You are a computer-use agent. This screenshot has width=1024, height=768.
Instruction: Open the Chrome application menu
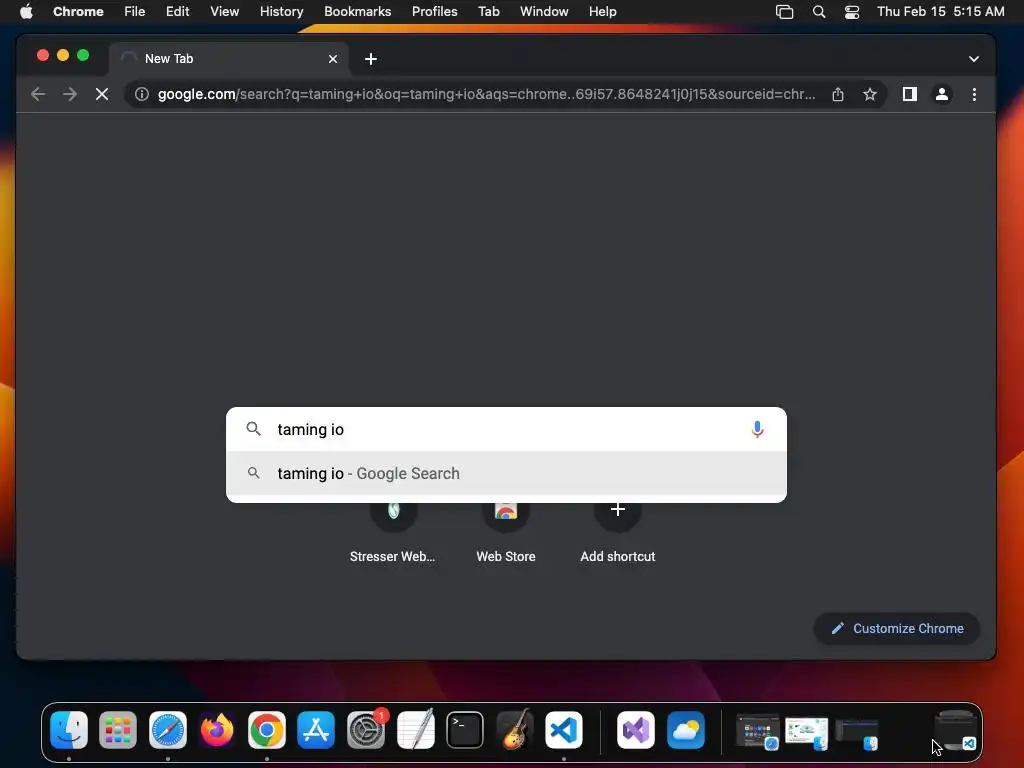[78, 11]
